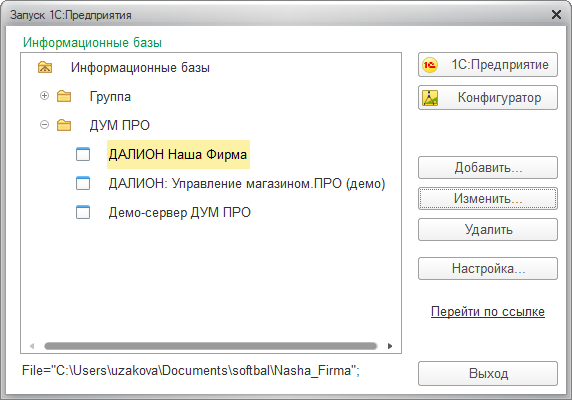Image resolution: width=572 pixels, height=400 pixels.
Task: Click the icon beside ДАЛИОН: Управление магазином.ПРО
Action: [83, 183]
